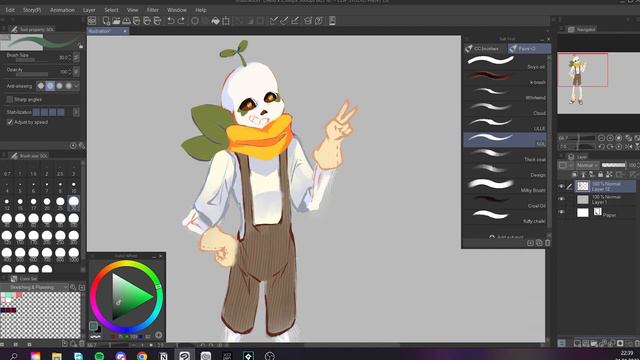Open the Layer menu
Screen dimensions: 640x360
89,10
